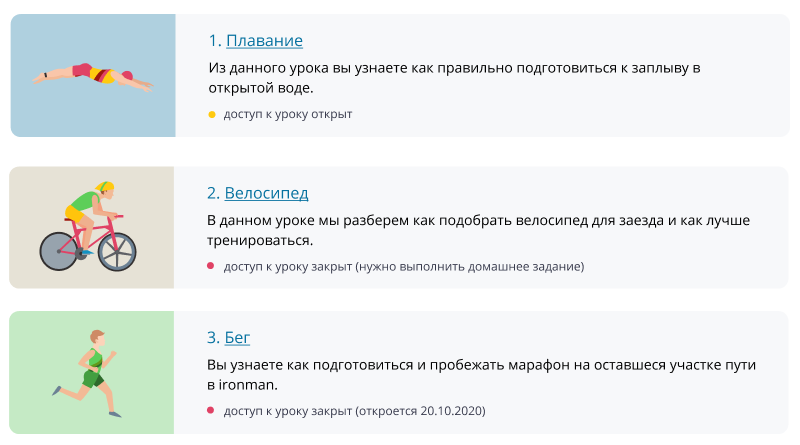The width and height of the screenshot is (800, 445).
Task: Click the swimming lesson description text
Action: (454, 78)
